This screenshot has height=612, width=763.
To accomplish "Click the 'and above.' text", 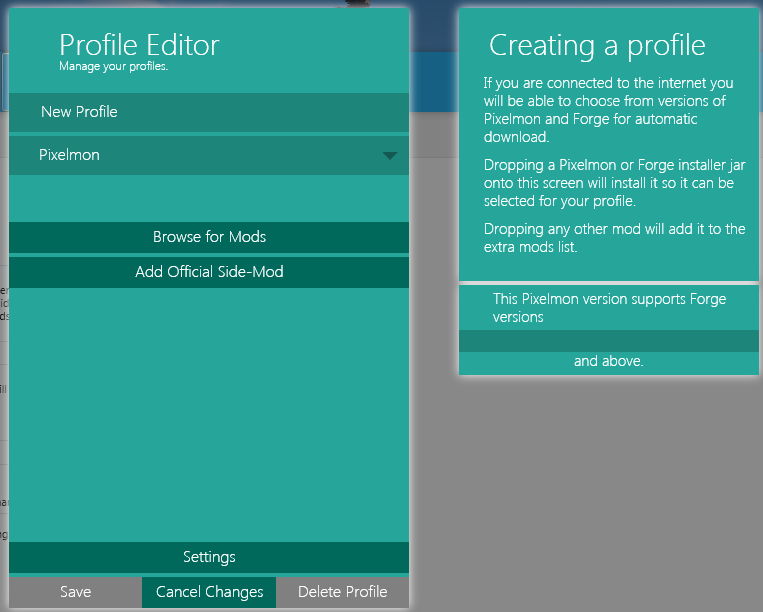I will point(608,361).
